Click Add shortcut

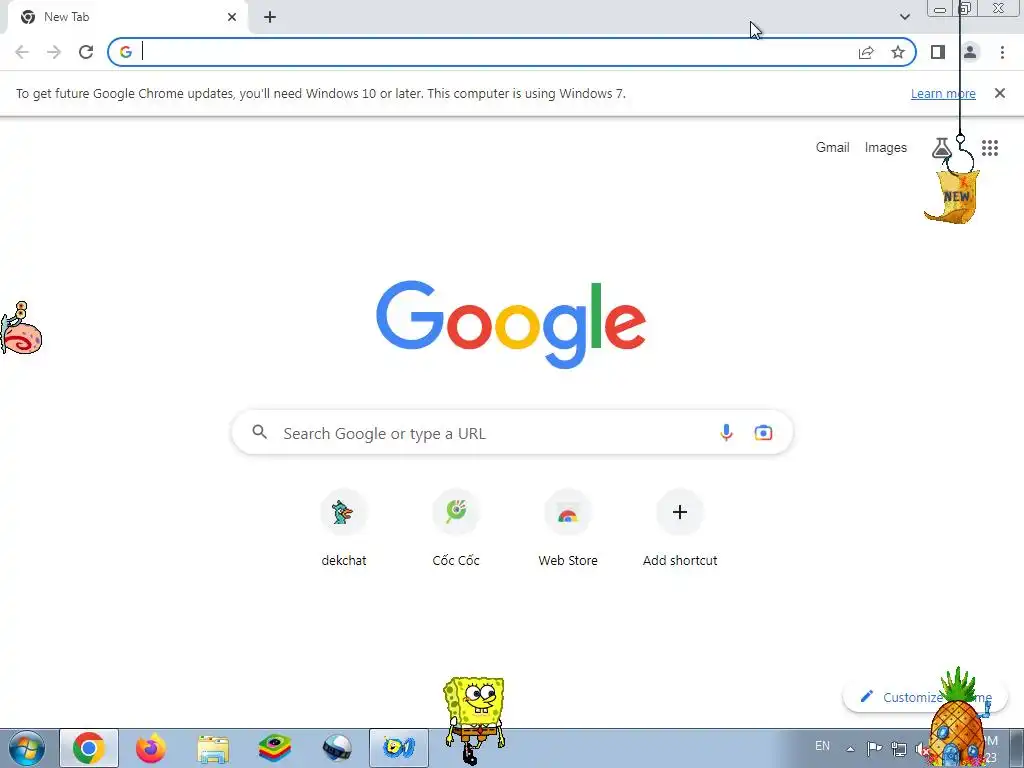(x=680, y=528)
